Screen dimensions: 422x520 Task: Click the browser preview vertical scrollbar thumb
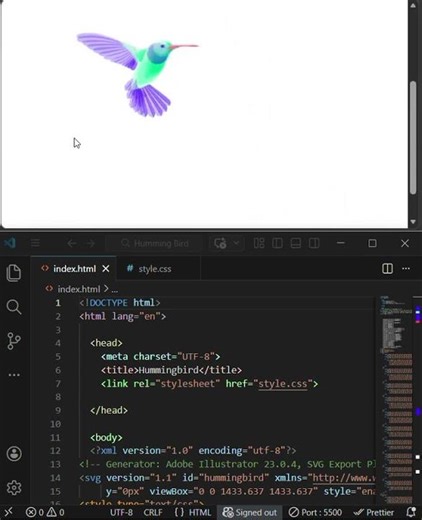click(413, 137)
